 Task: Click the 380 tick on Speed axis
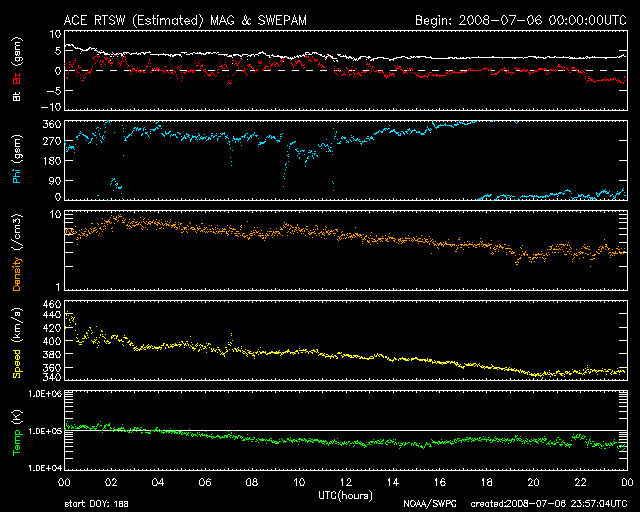click(52, 354)
